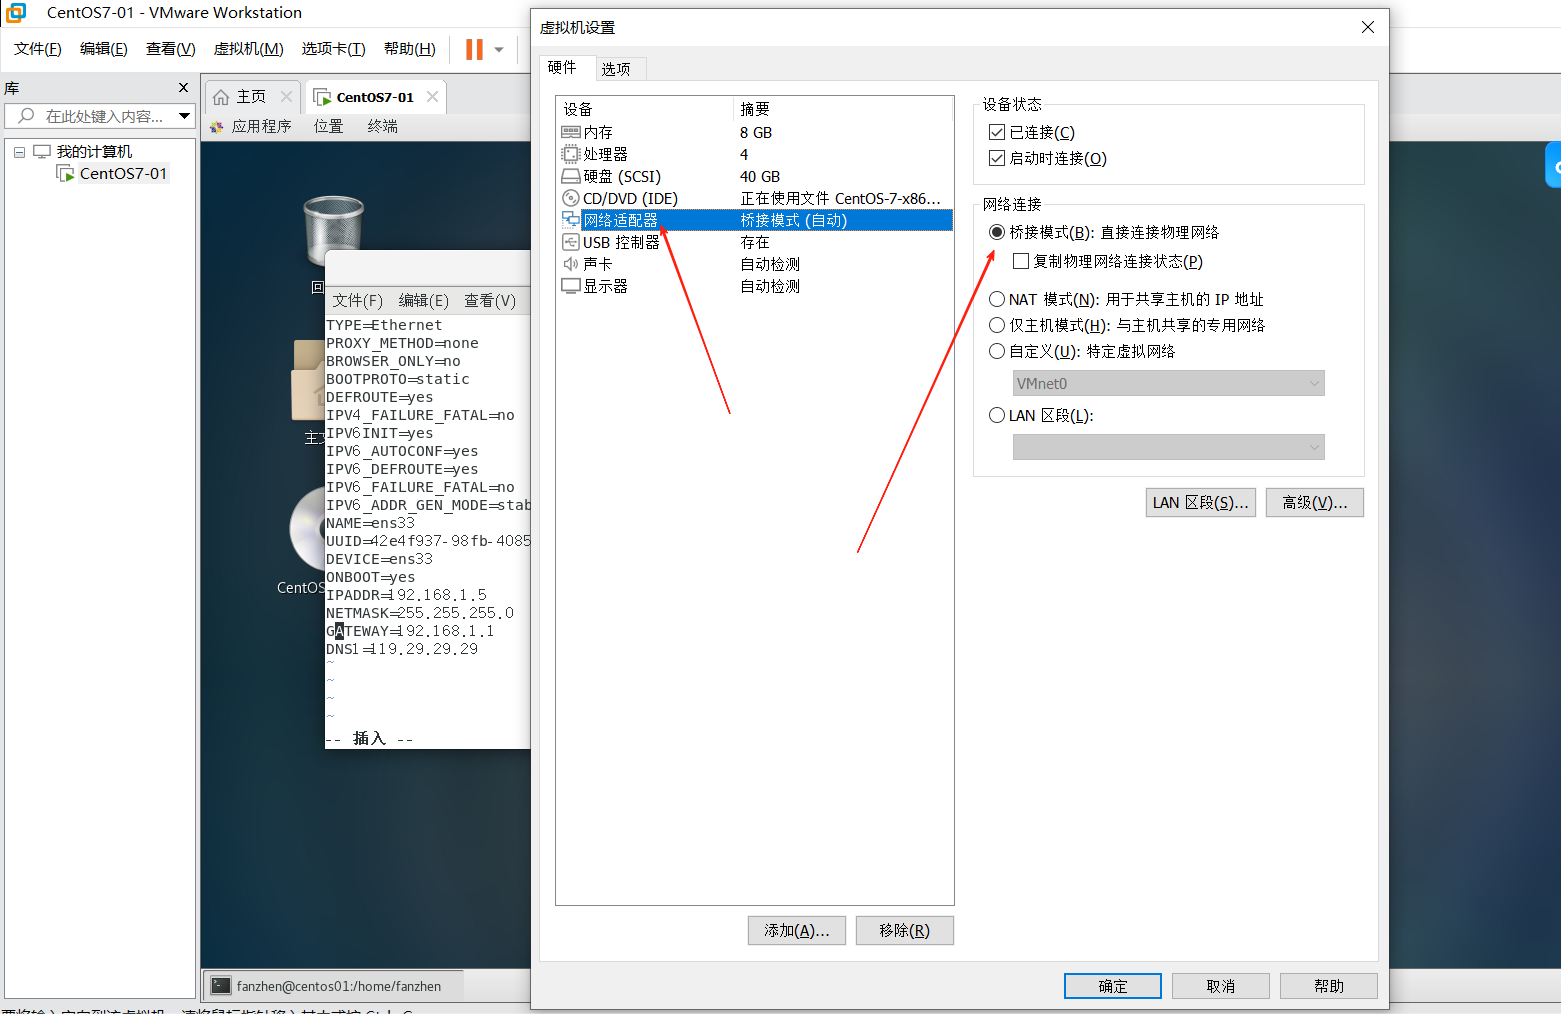Click the Help button in the settings dialog
The width and height of the screenshot is (1561, 1014).
(x=1329, y=986)
